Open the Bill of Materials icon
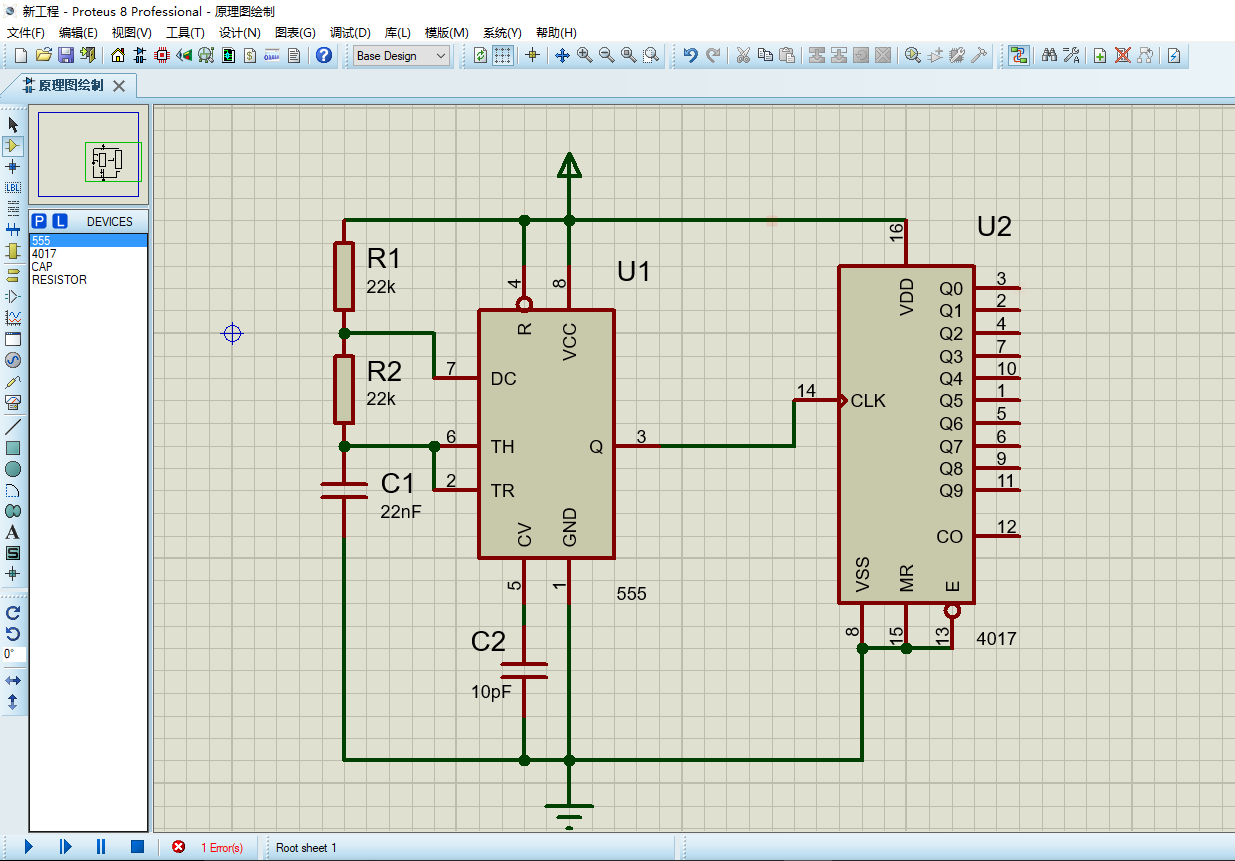 [250, 56]
